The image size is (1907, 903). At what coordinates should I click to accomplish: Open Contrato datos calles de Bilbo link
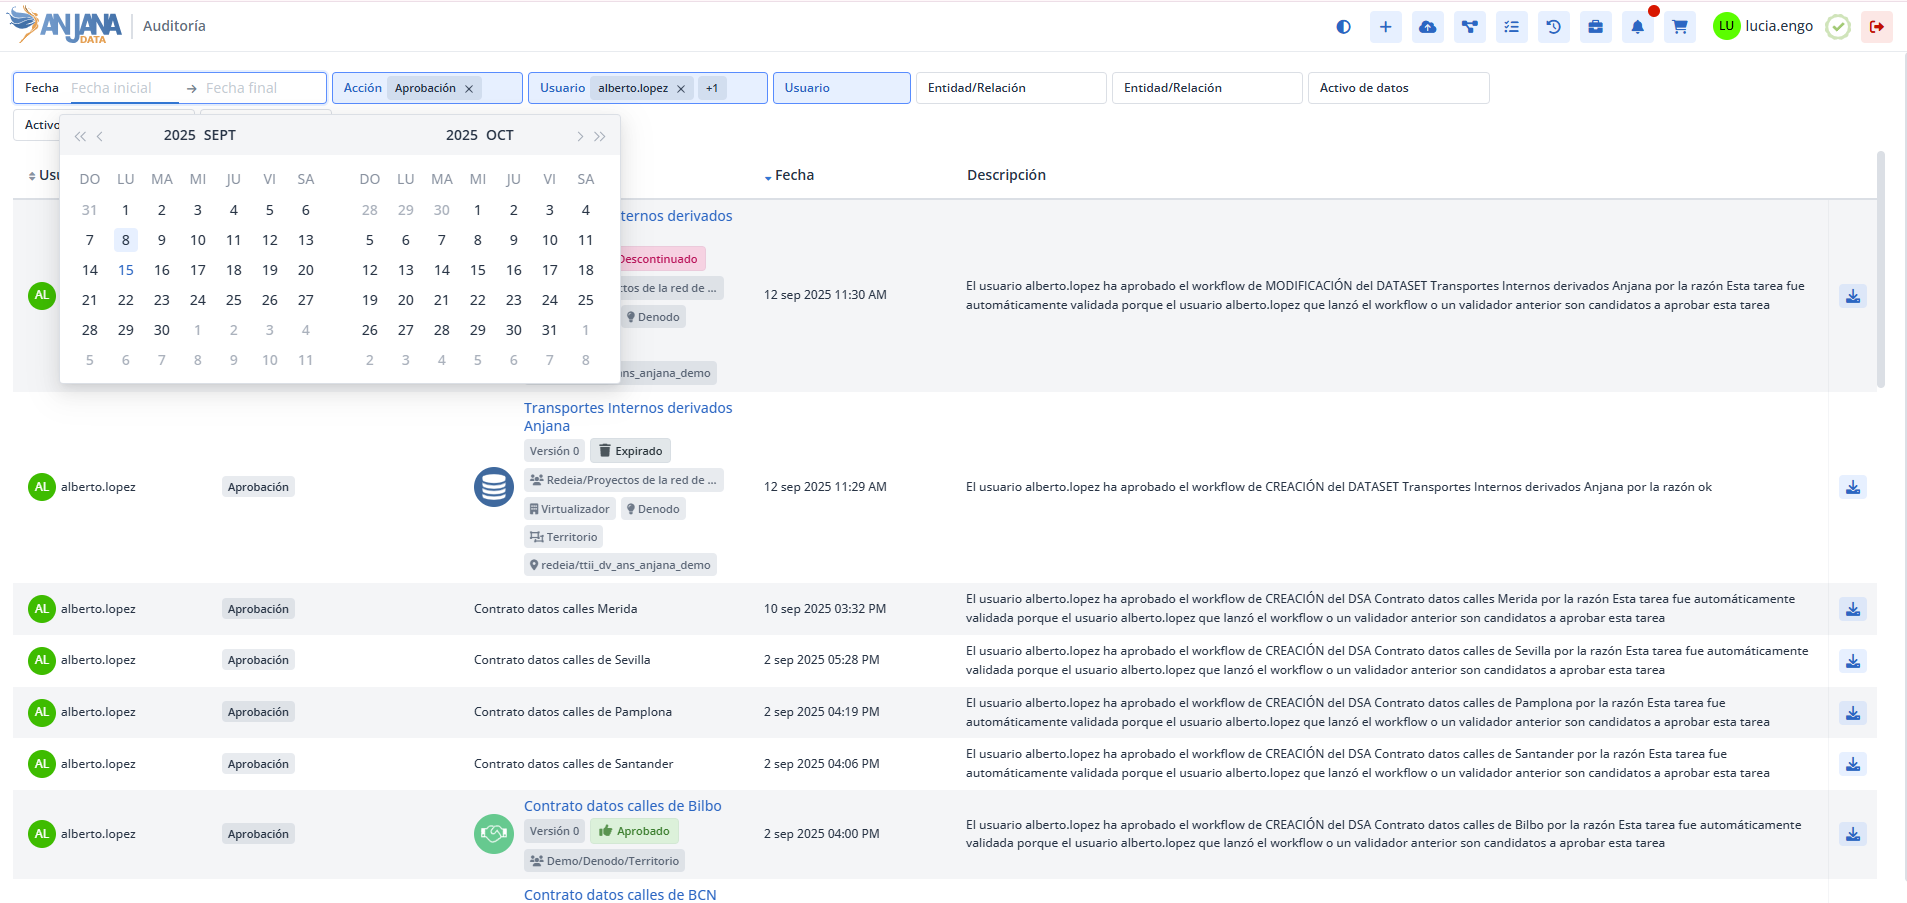622,806
